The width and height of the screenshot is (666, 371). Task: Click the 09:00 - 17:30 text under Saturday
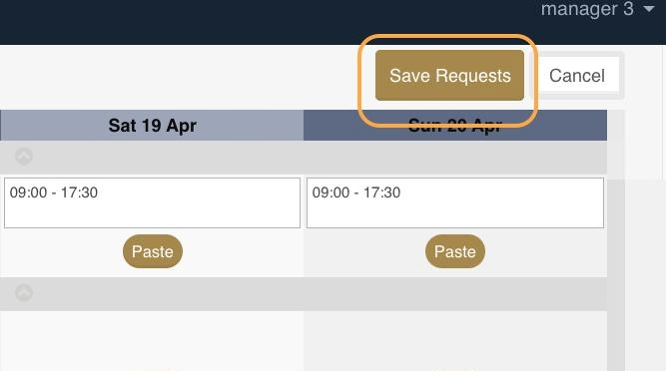tap(54, 193)
